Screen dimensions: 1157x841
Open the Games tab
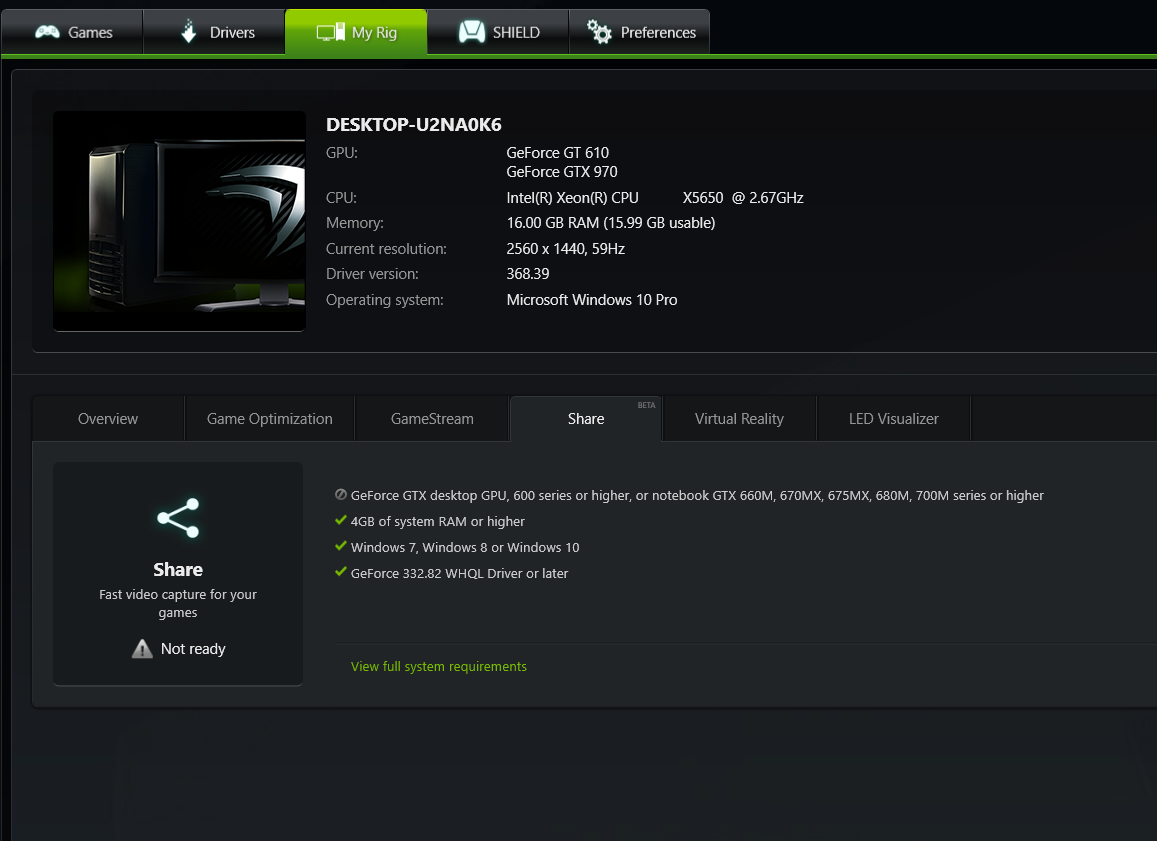[72, 32]
